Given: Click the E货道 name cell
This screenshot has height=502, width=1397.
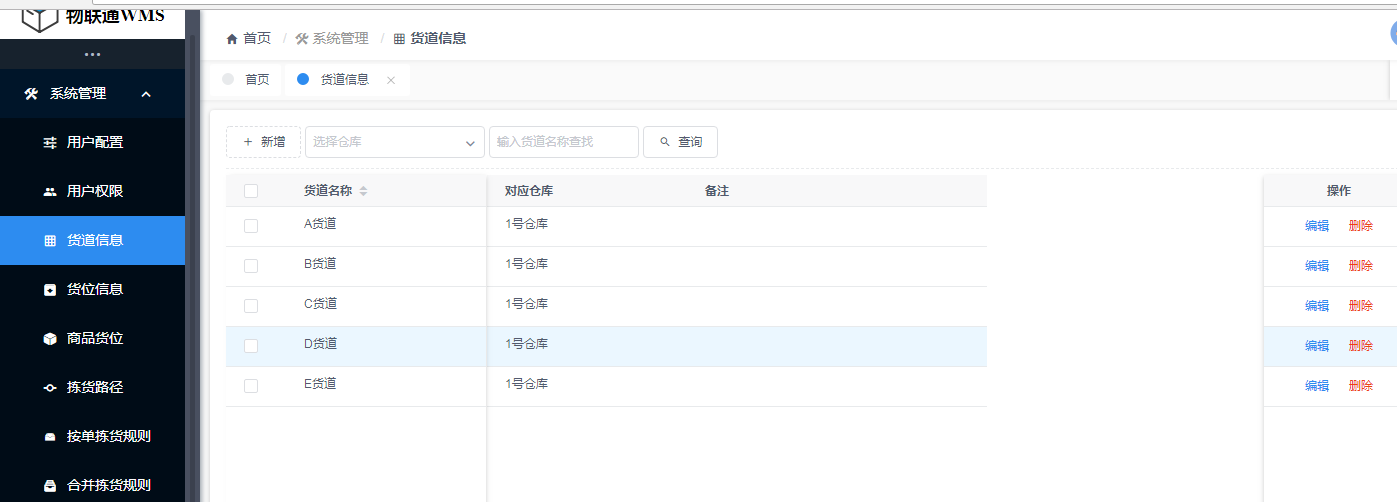Looking at the screenshot, I should pos(320,384).
